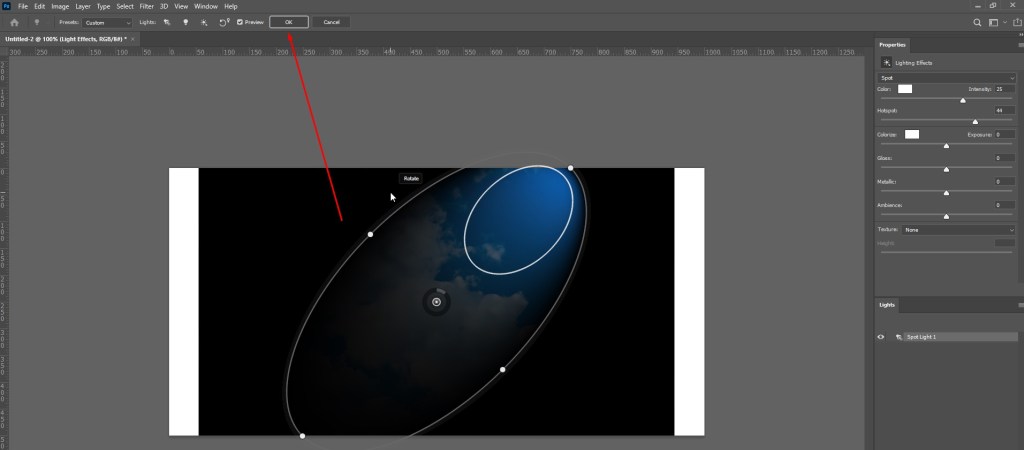Open the Edit menu
Viewport: 1024px width, 450px height.
point(40,6)
